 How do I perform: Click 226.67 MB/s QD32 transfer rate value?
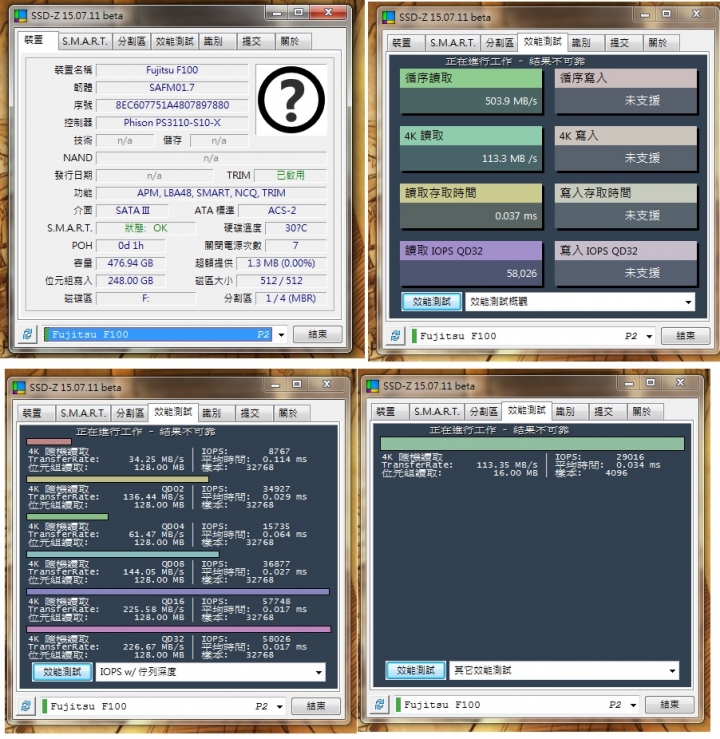point(154,647)
